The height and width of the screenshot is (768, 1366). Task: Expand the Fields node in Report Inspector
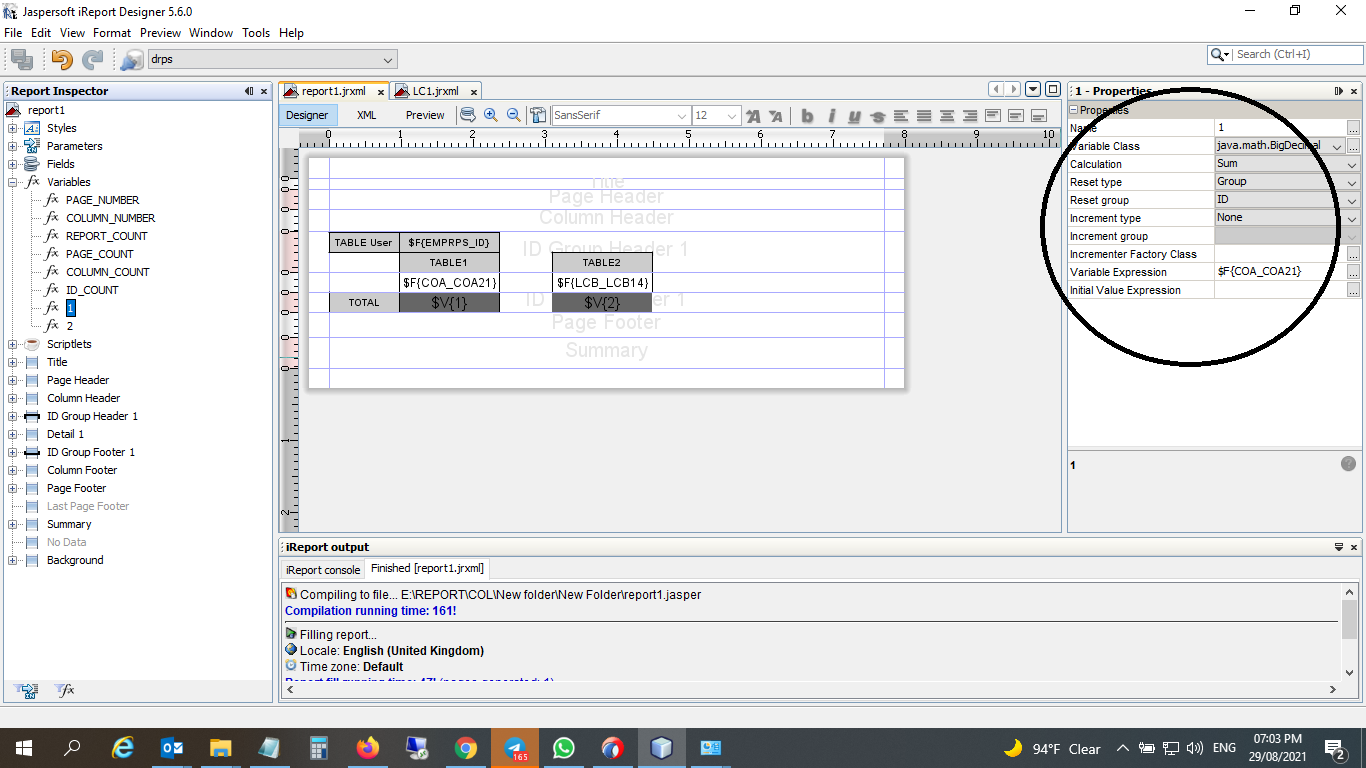[x=12, y=164]
